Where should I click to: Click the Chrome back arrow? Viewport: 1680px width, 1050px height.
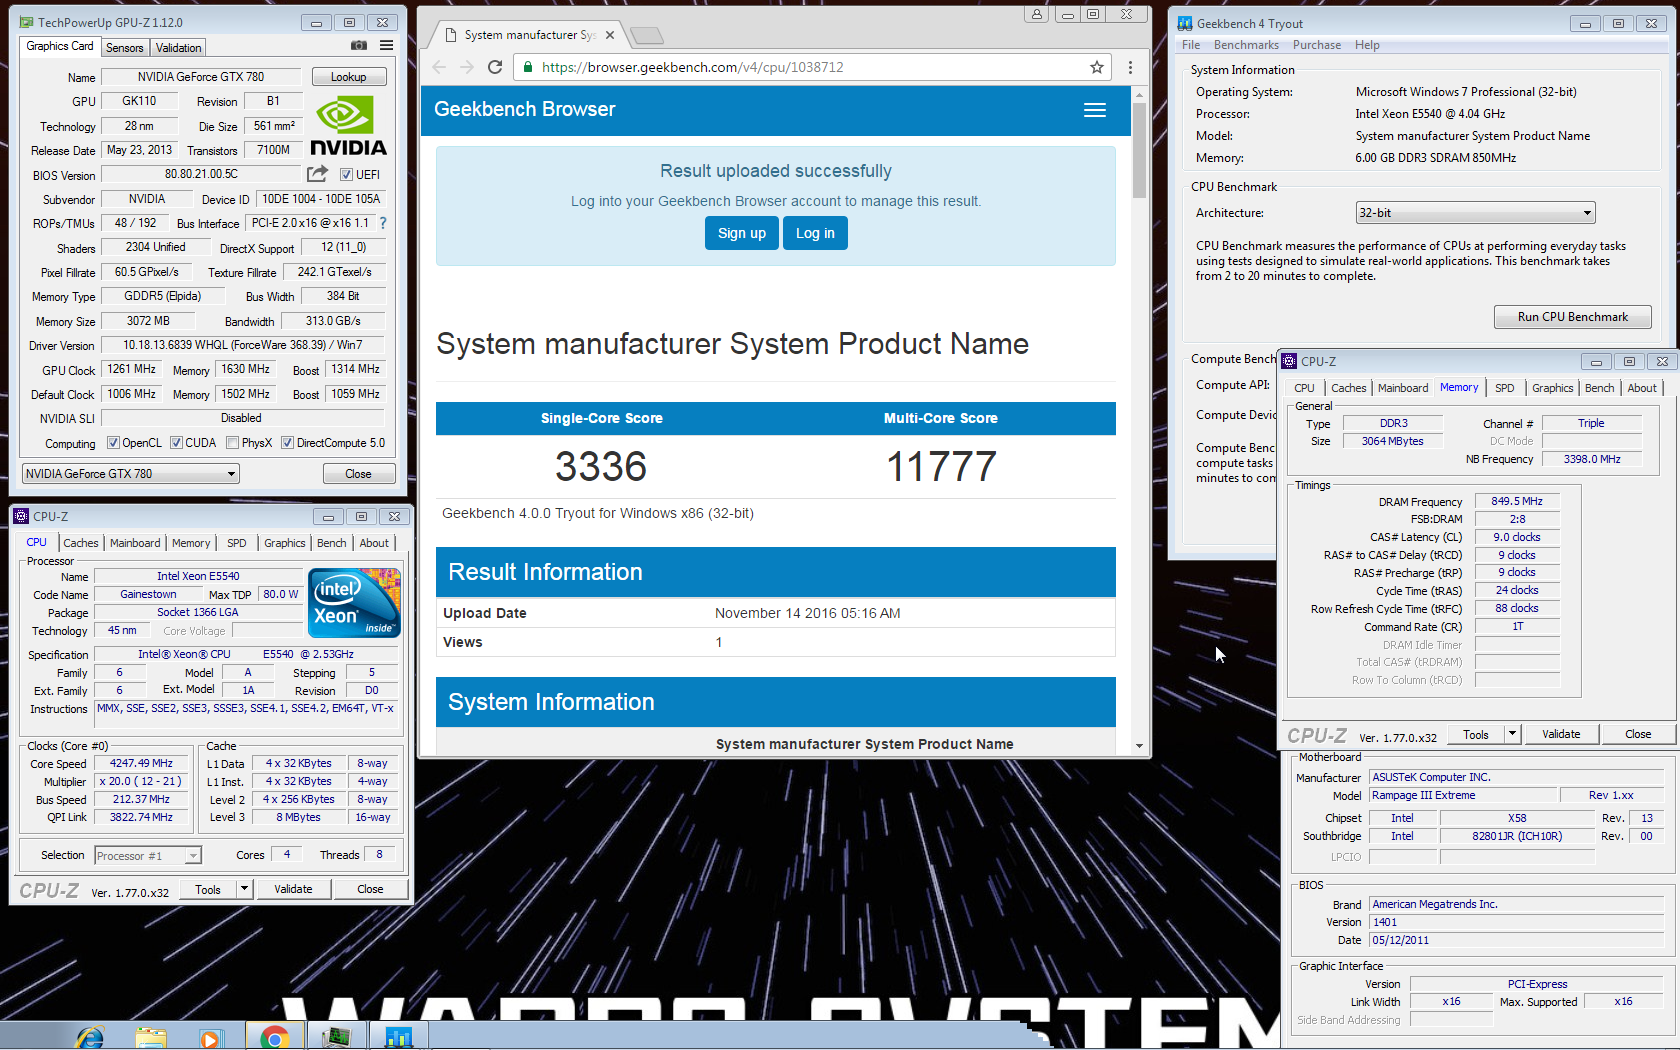click(x=439, y=67)
